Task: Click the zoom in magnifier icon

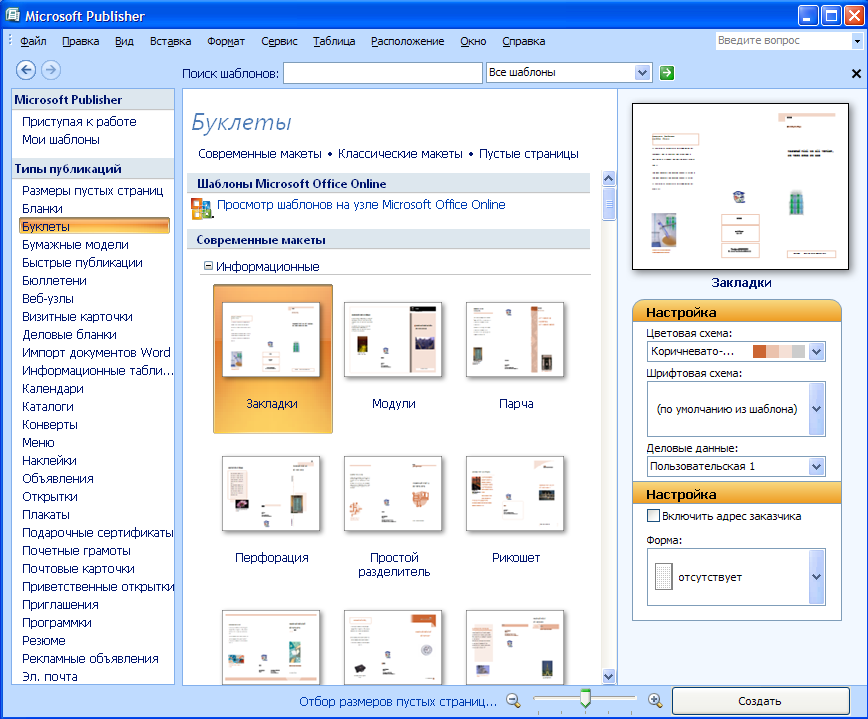Action: (x=655, y=701)
